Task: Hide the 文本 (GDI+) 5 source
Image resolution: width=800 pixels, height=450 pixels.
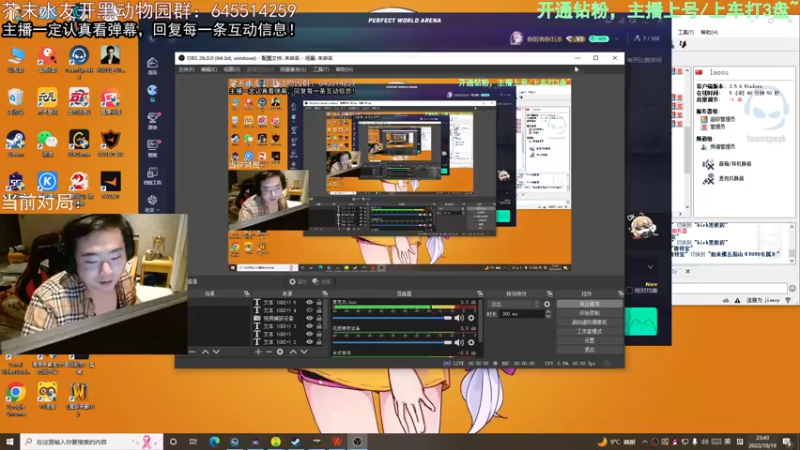Action: point(309,303)
